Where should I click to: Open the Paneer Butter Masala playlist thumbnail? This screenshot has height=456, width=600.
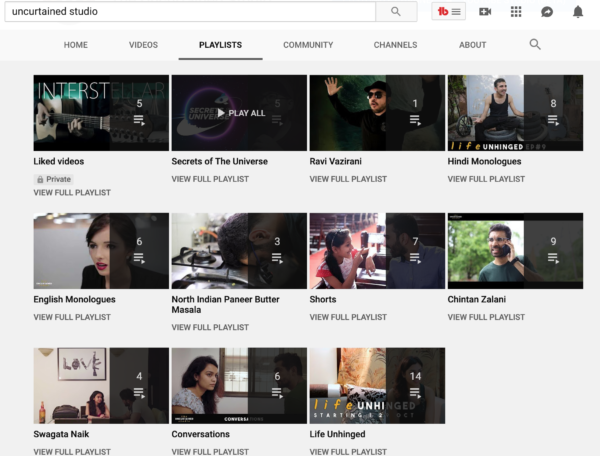(239, 251)
